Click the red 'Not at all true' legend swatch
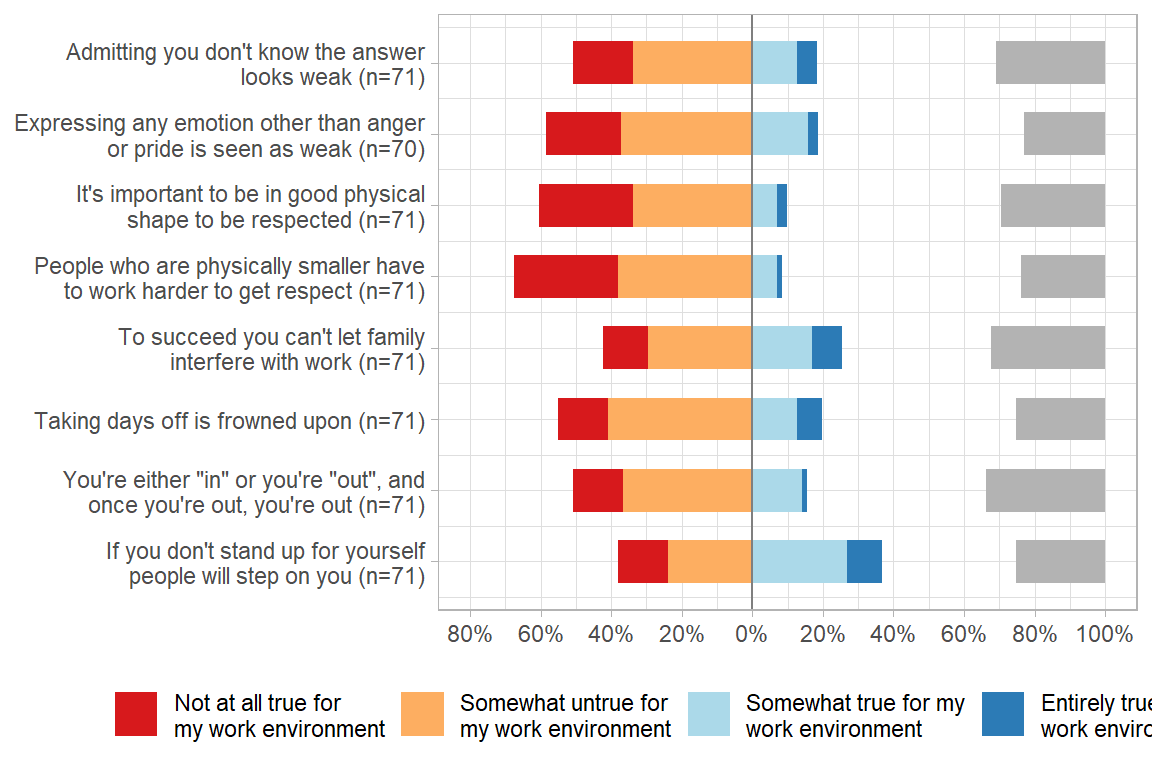The height and width of the screenshot is (768, 1152). point(136,714)
